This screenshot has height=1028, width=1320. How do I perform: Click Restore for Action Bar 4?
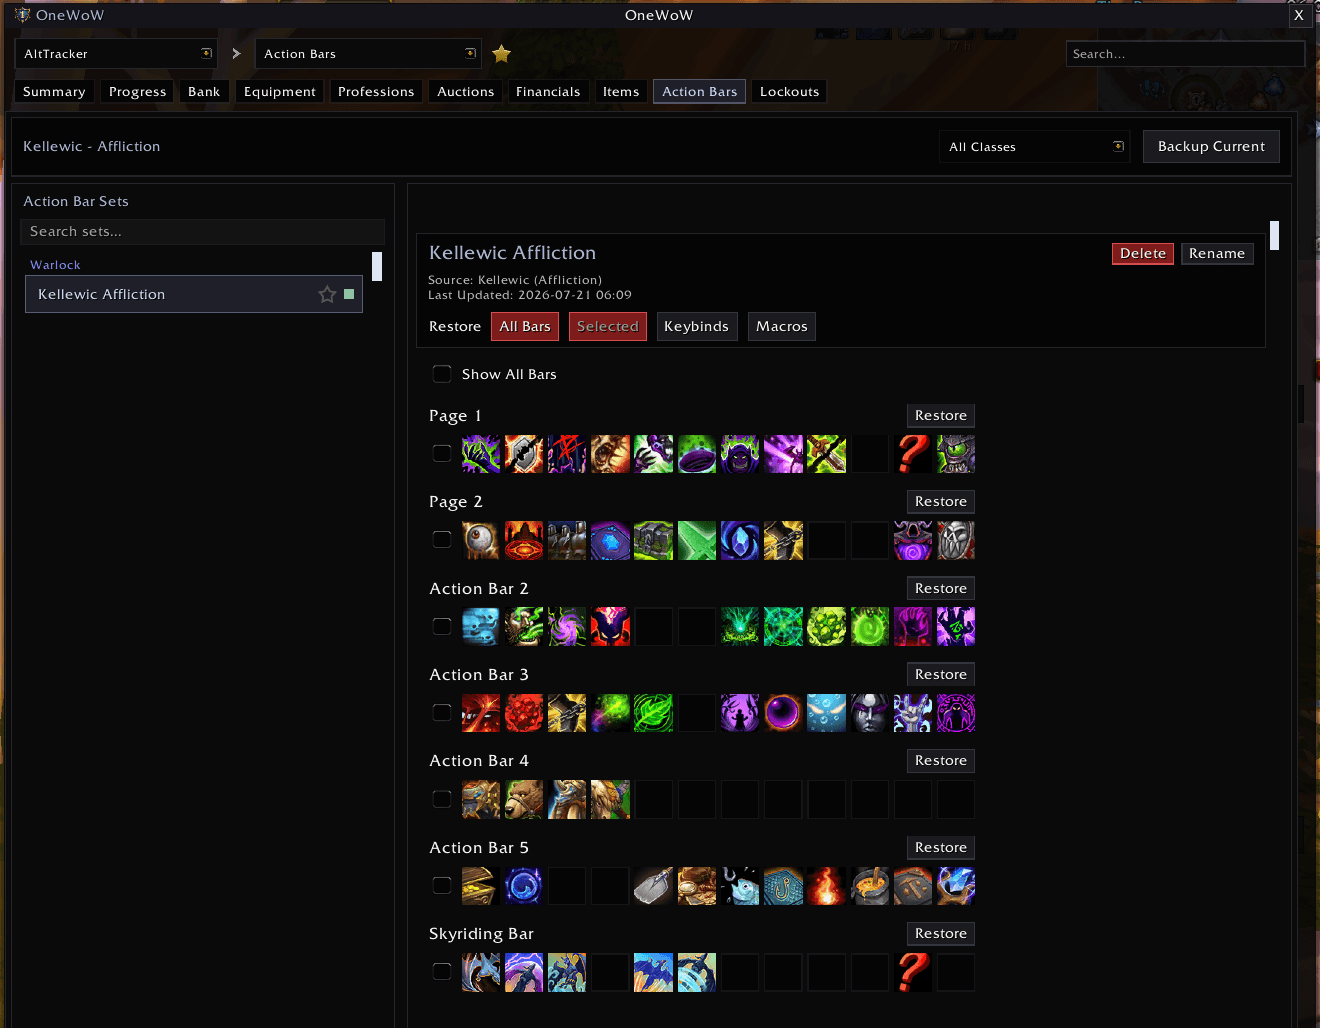pyautogui.click(x=941, y=761)
